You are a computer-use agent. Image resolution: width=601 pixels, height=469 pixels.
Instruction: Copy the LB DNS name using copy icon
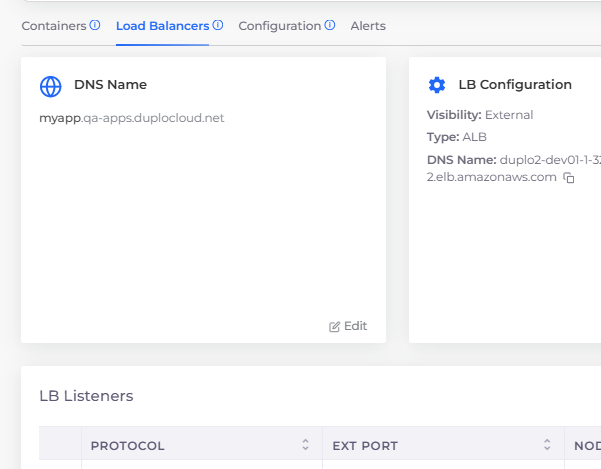tap(569, 178)
